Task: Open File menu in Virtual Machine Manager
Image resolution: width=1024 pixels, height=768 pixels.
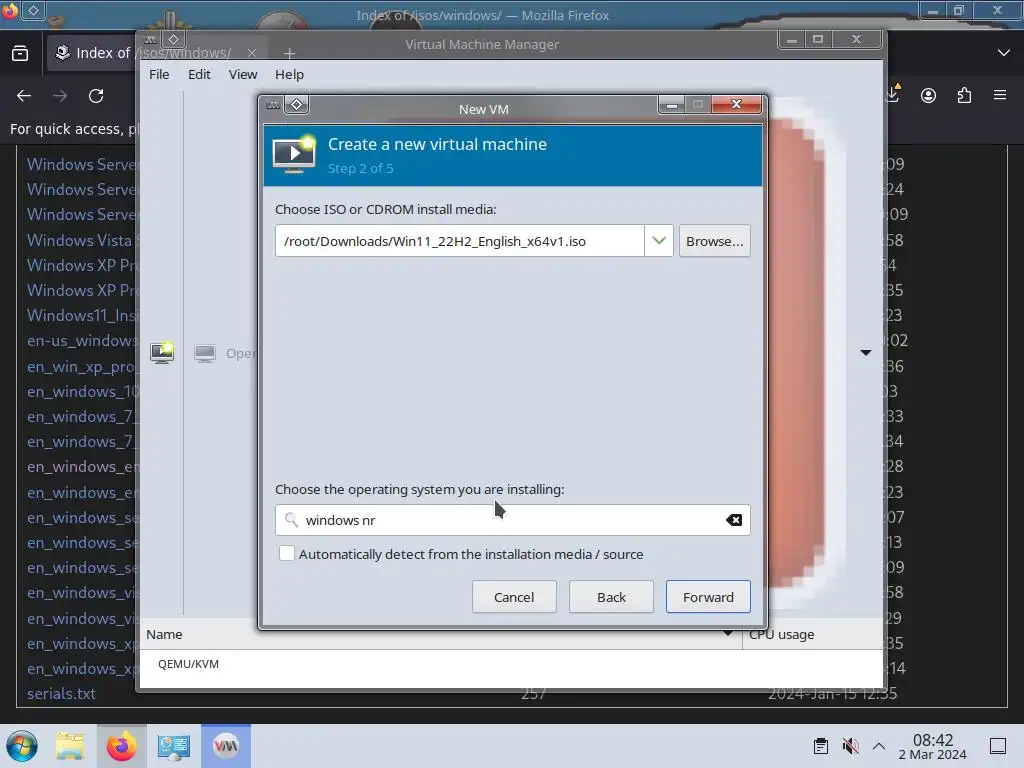Action: pyautogui.click(x=159, y=74)
